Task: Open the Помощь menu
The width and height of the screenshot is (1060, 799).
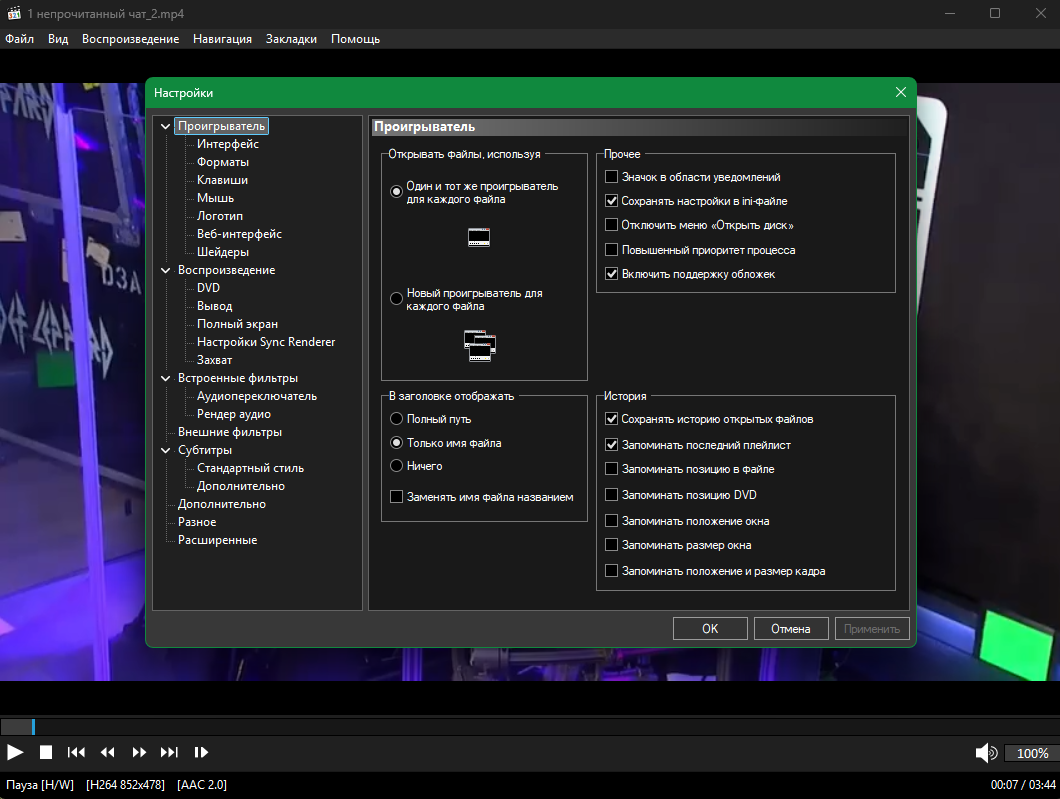Action: (356, 39)
